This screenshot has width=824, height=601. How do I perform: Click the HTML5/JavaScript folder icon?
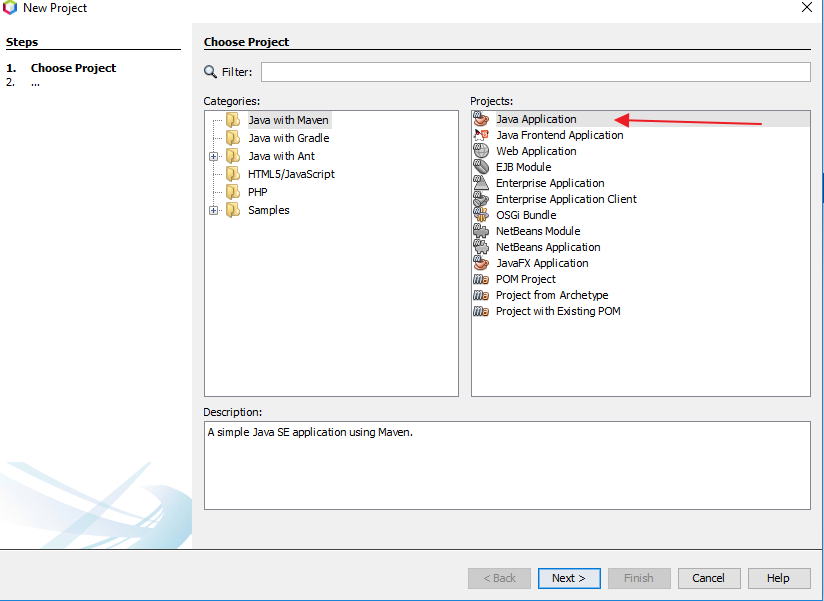click(233, 174)
